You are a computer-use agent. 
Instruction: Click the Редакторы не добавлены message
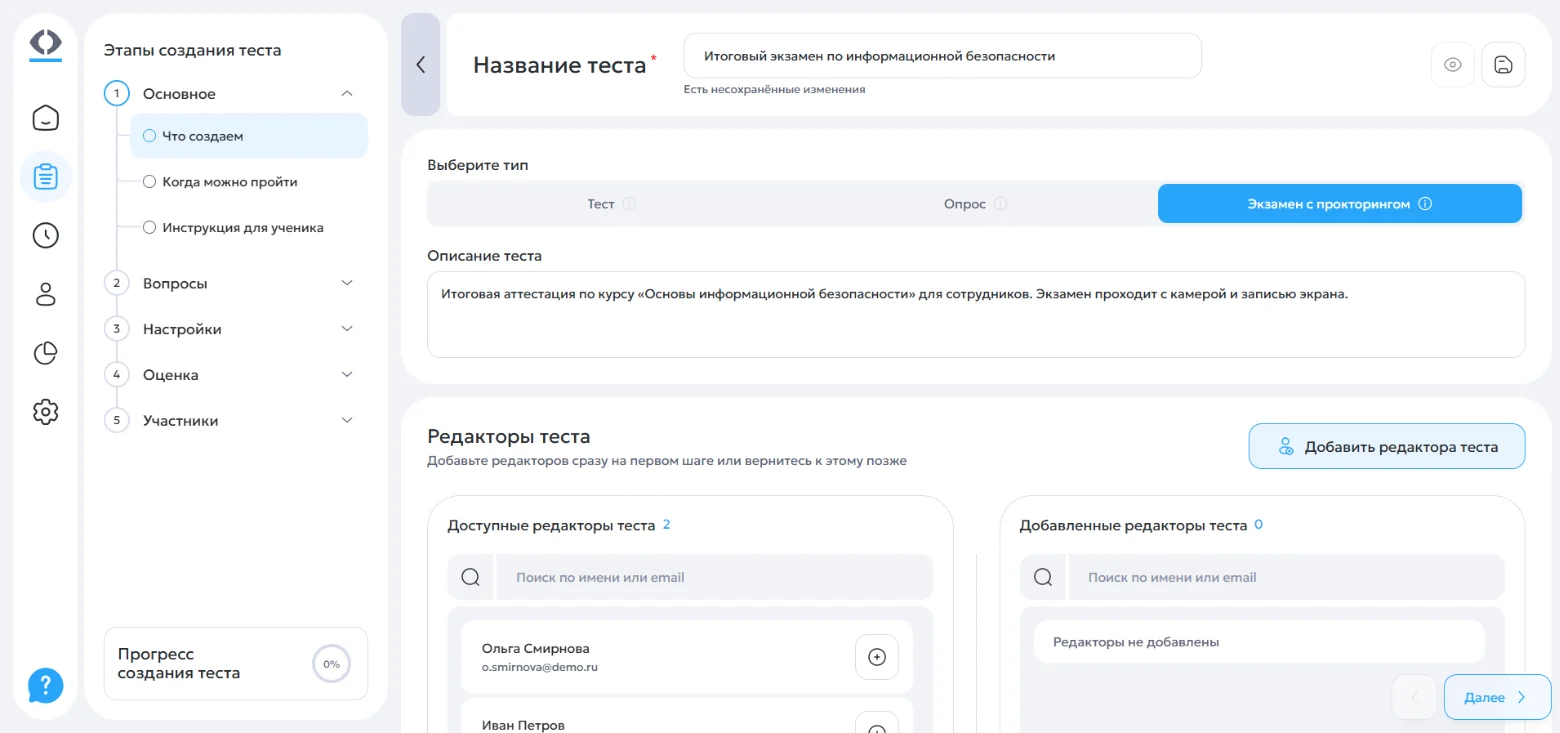point(1136,642)
